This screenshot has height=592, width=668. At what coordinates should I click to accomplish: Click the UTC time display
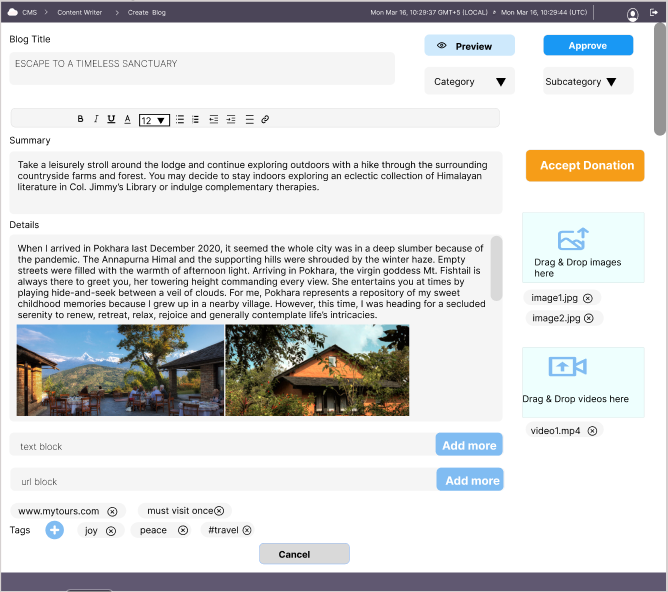[544, 12]
